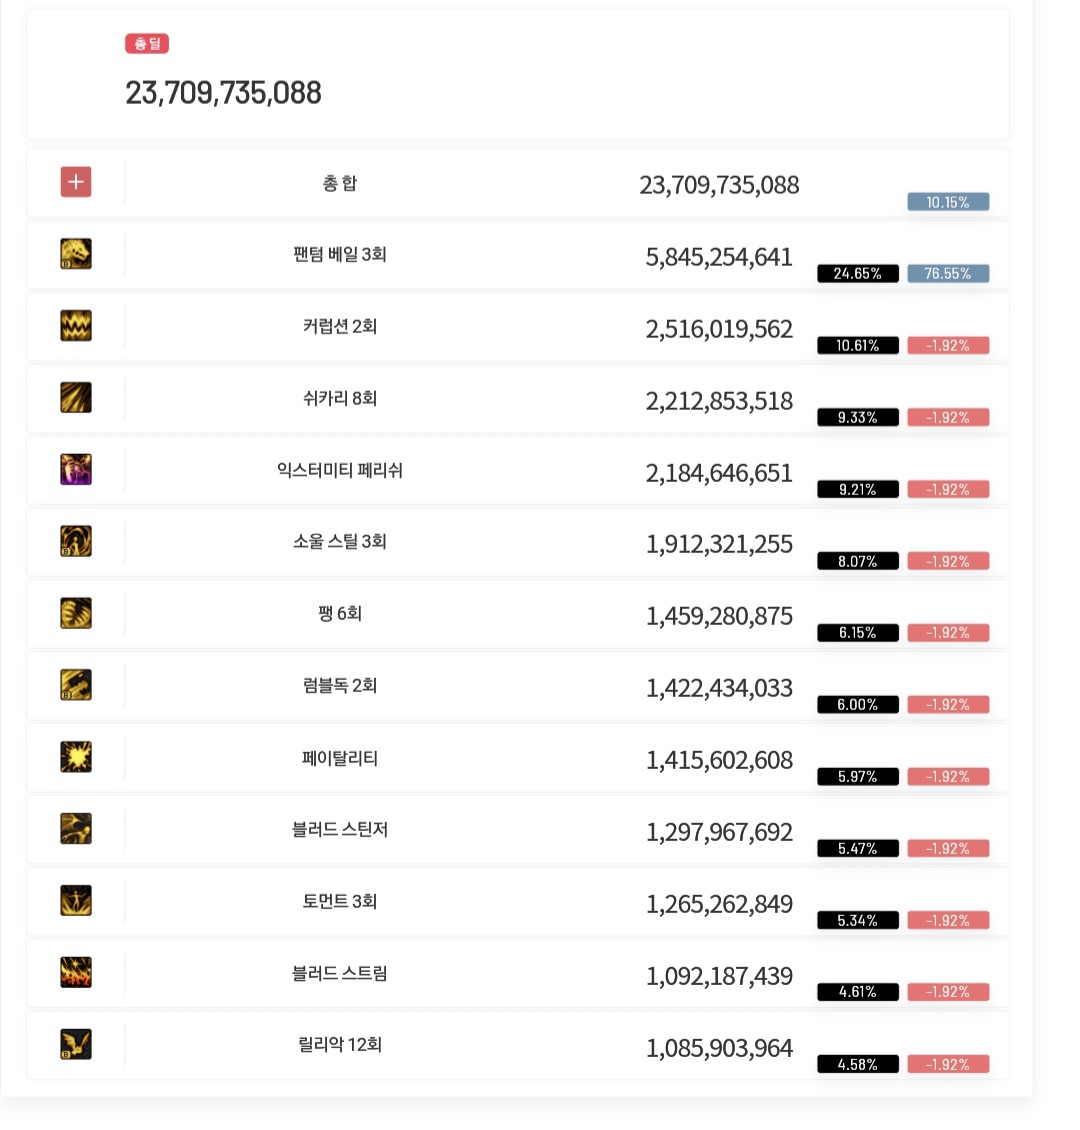Click the 럼블독 skill icon
Screen dimensions: 1080x1130
[x=76, y=685]
